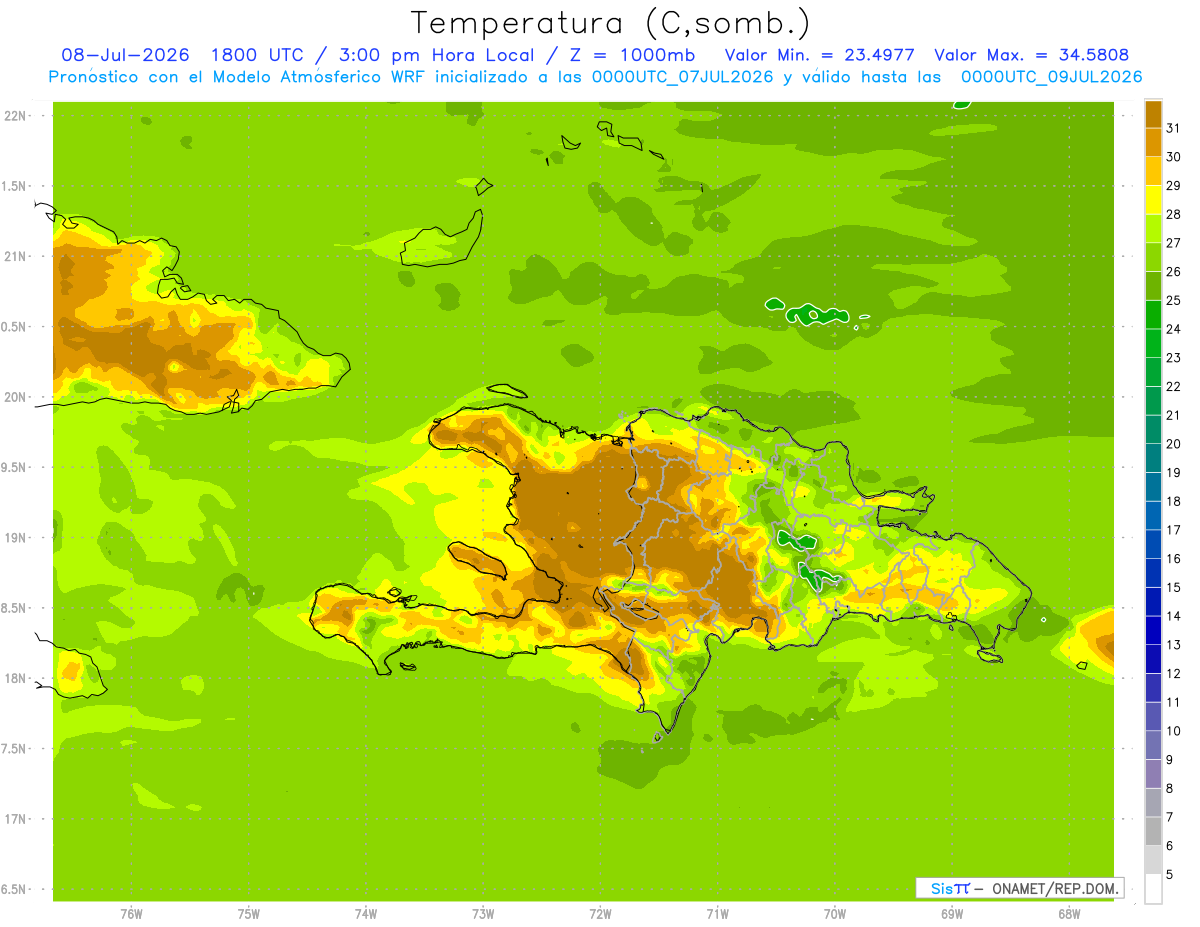This screenshot has height=927, width=1200.
Task: Click the latitude label "19N"
Action: coord(17,538)
